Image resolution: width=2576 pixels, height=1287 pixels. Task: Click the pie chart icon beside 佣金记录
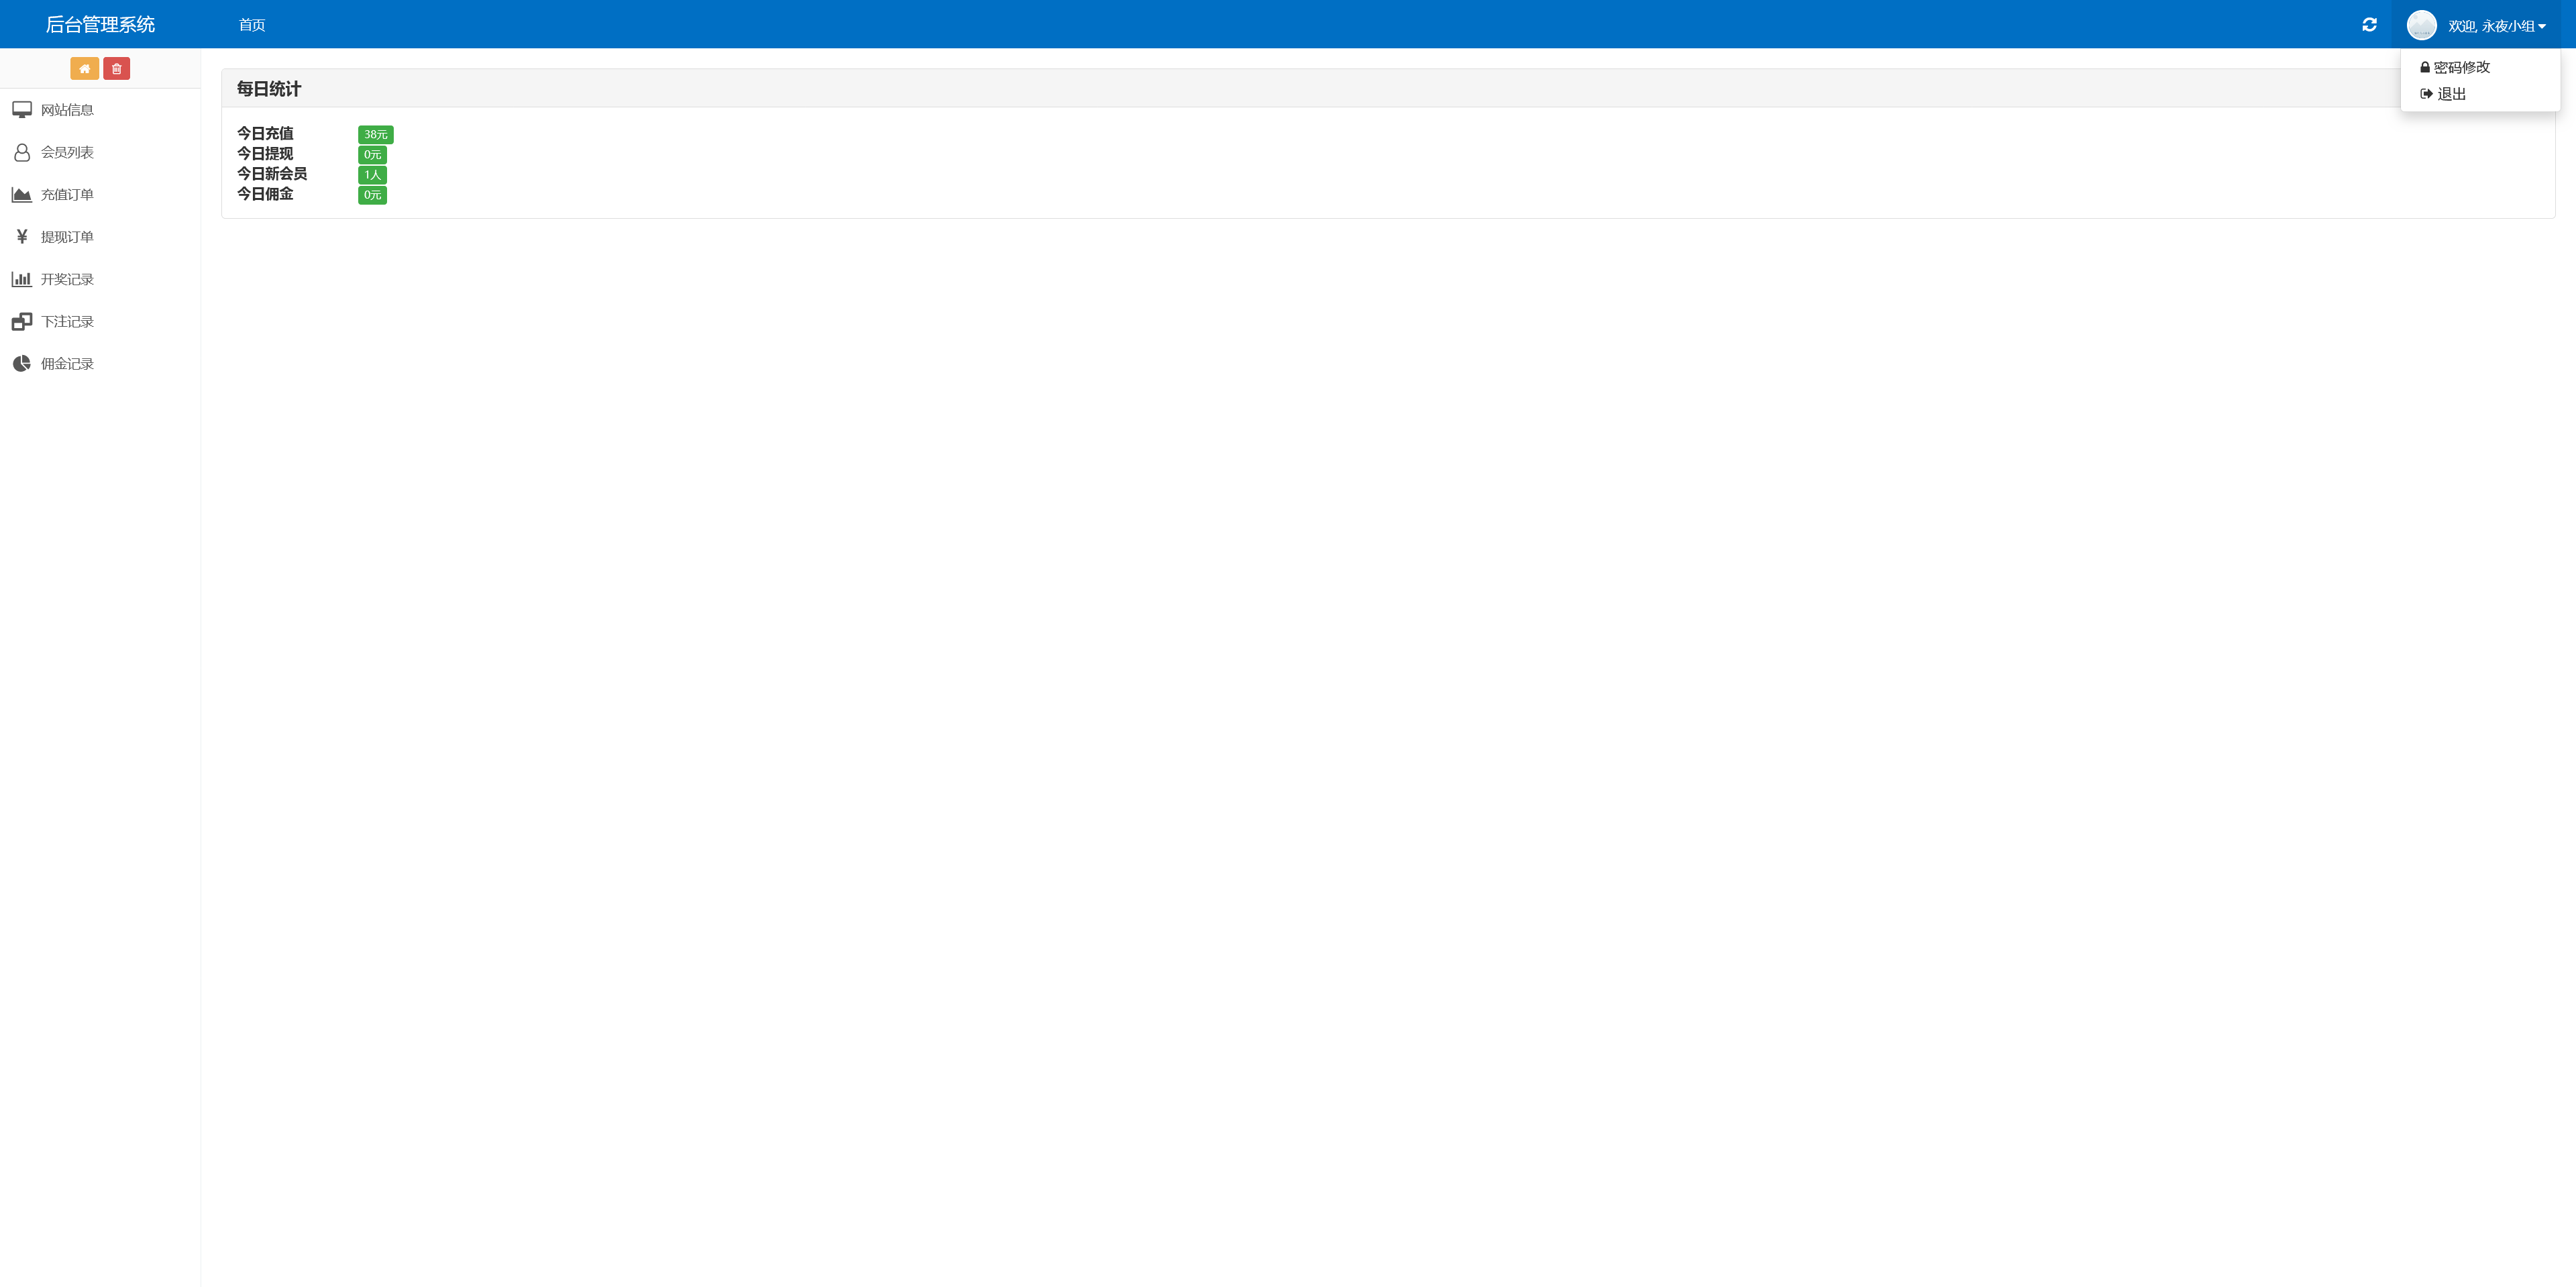(x=22, y=363)
